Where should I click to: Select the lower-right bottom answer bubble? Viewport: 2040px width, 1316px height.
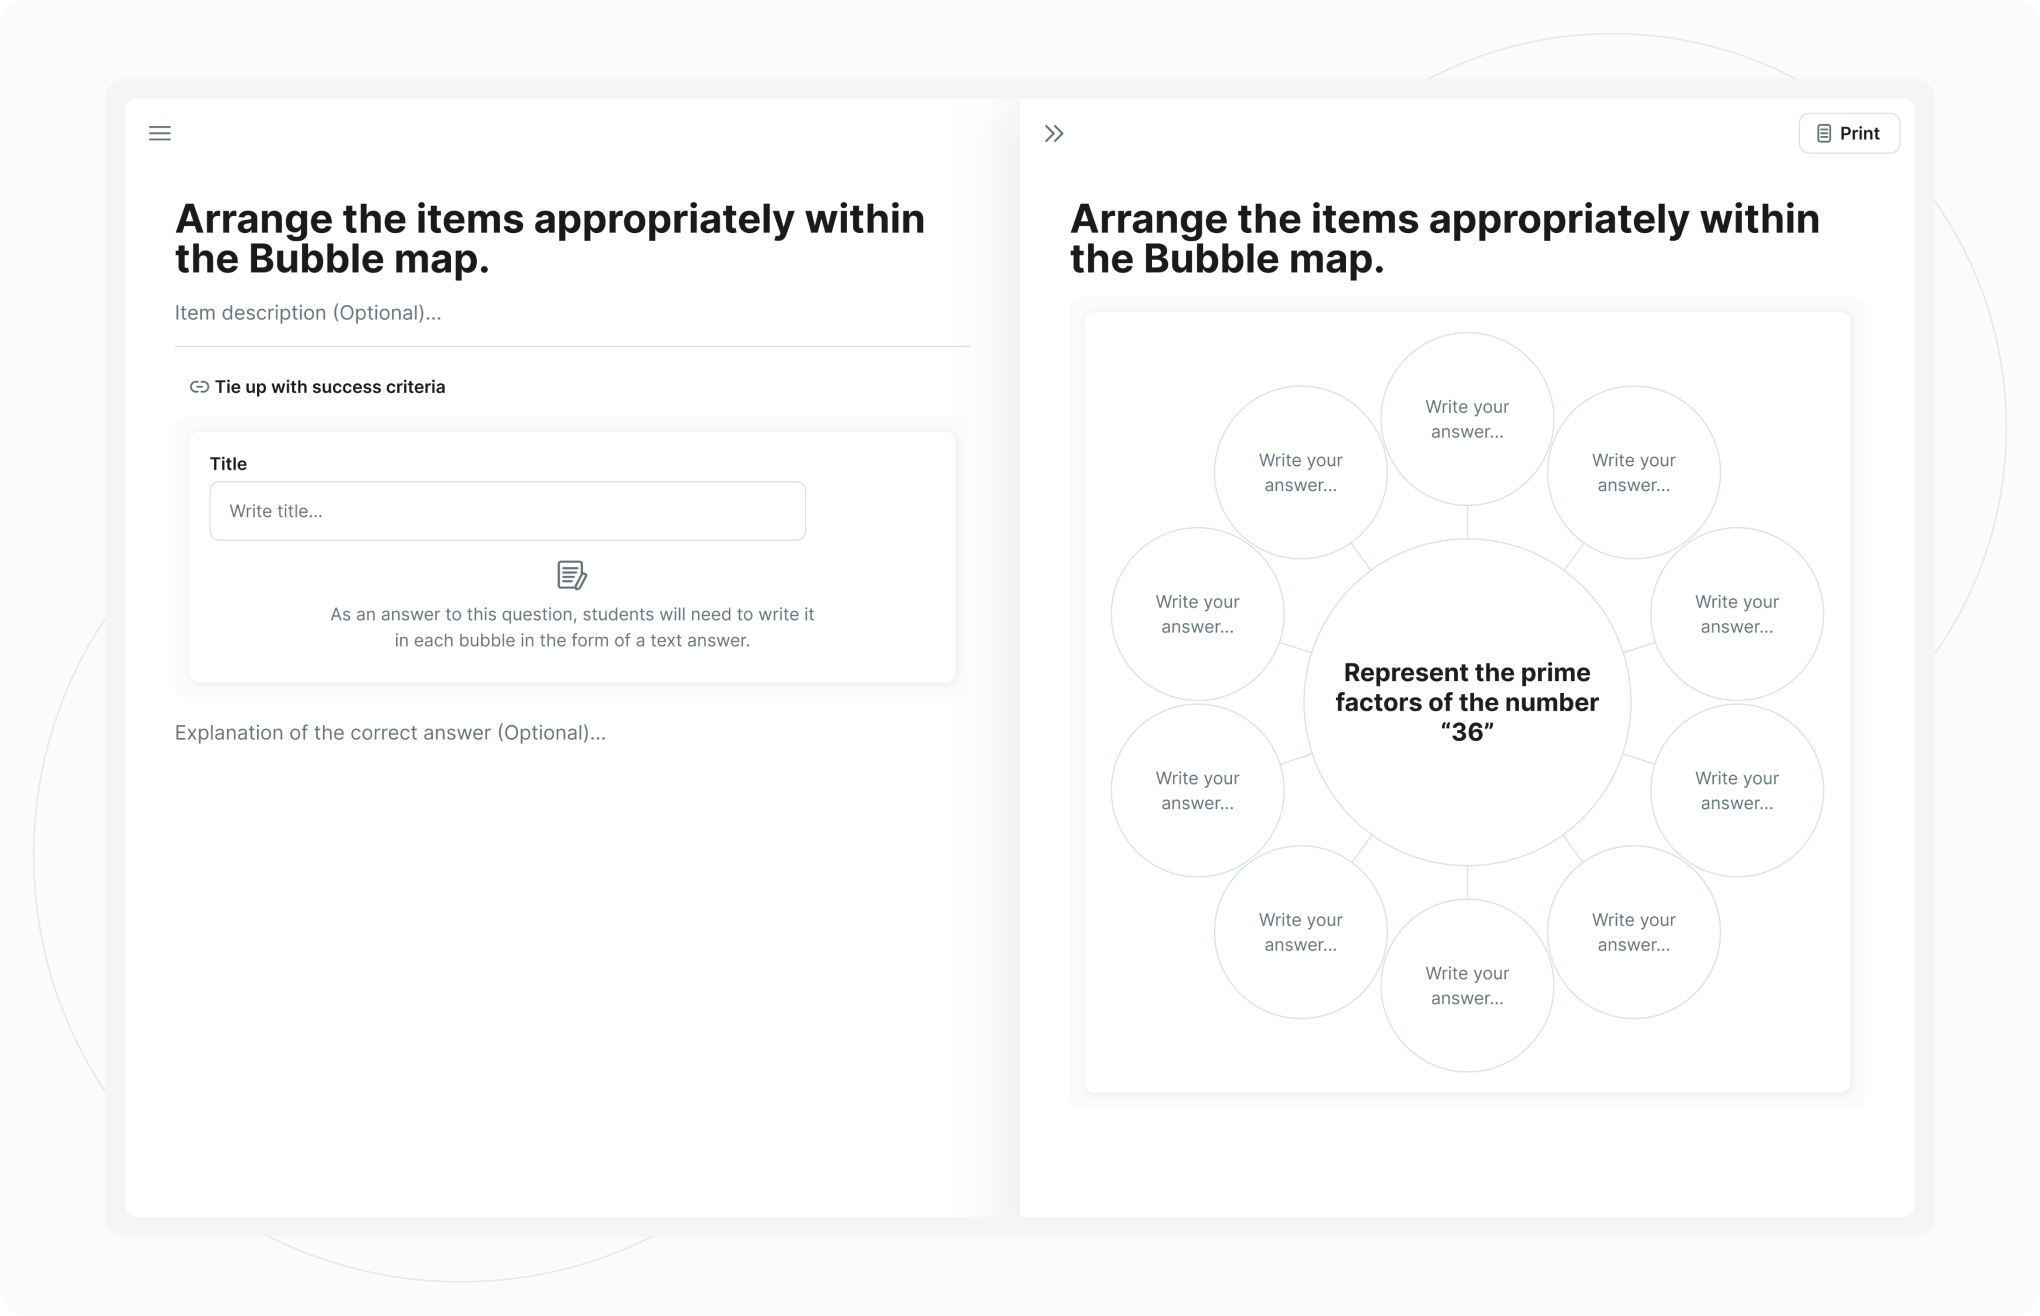(x=1634, y=932)
